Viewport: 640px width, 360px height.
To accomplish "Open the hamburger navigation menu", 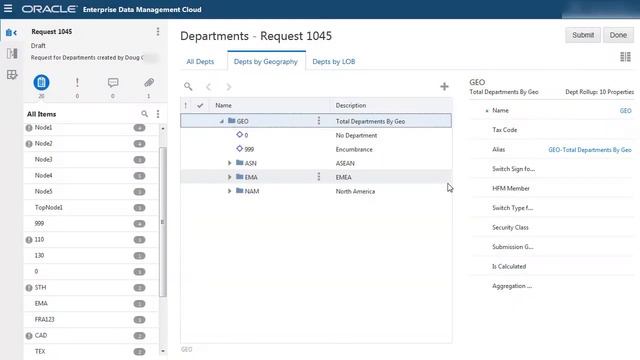I will click(8, 9).
